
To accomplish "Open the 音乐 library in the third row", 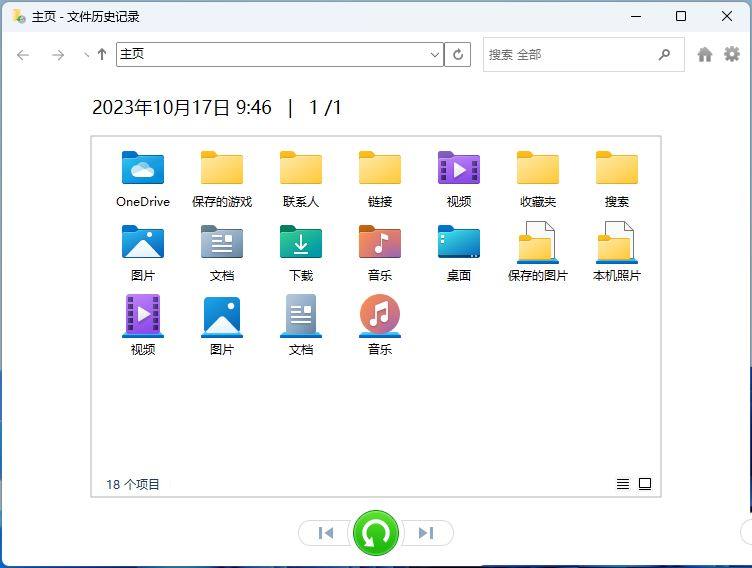I will tap(380, 326).
